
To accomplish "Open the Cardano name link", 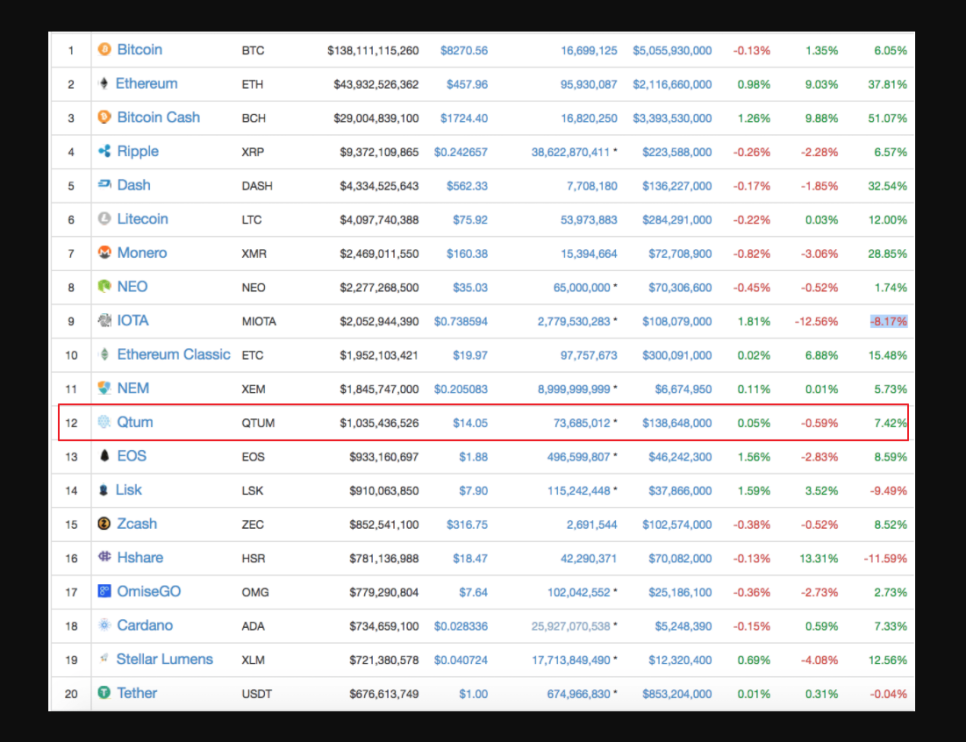I will point(145,626).
